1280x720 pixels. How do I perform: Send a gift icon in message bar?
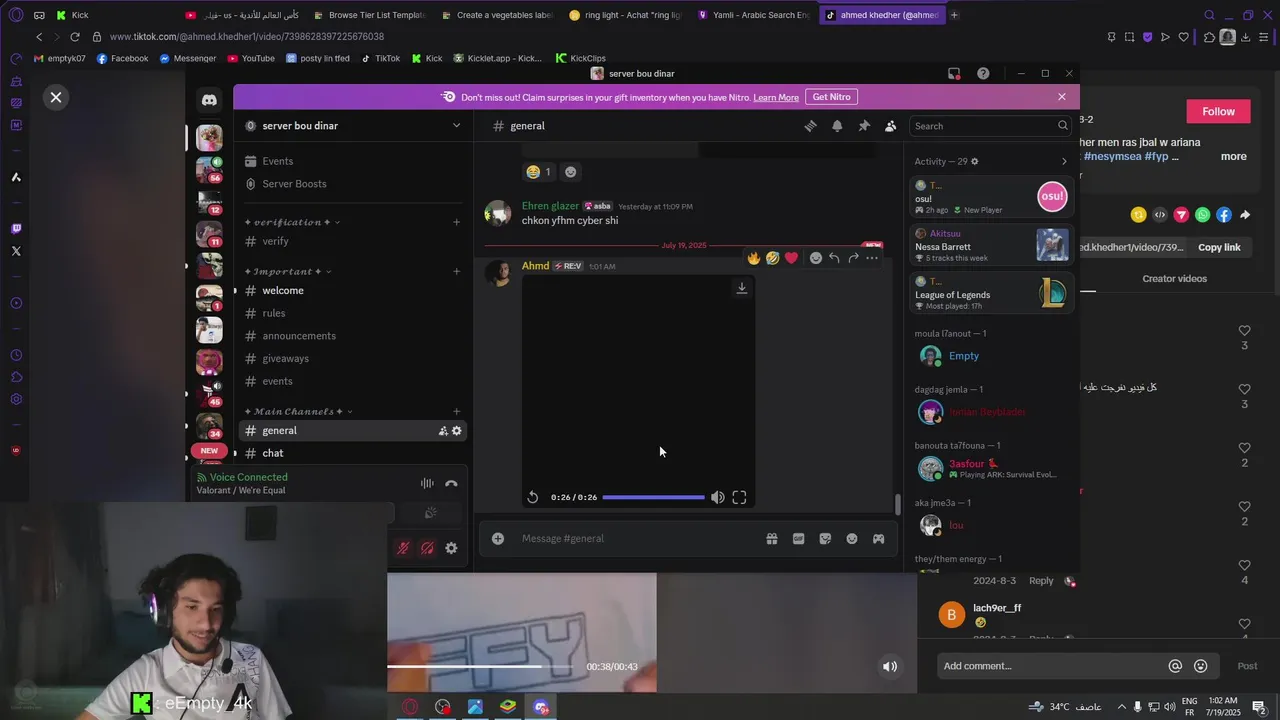click(772, 538)
